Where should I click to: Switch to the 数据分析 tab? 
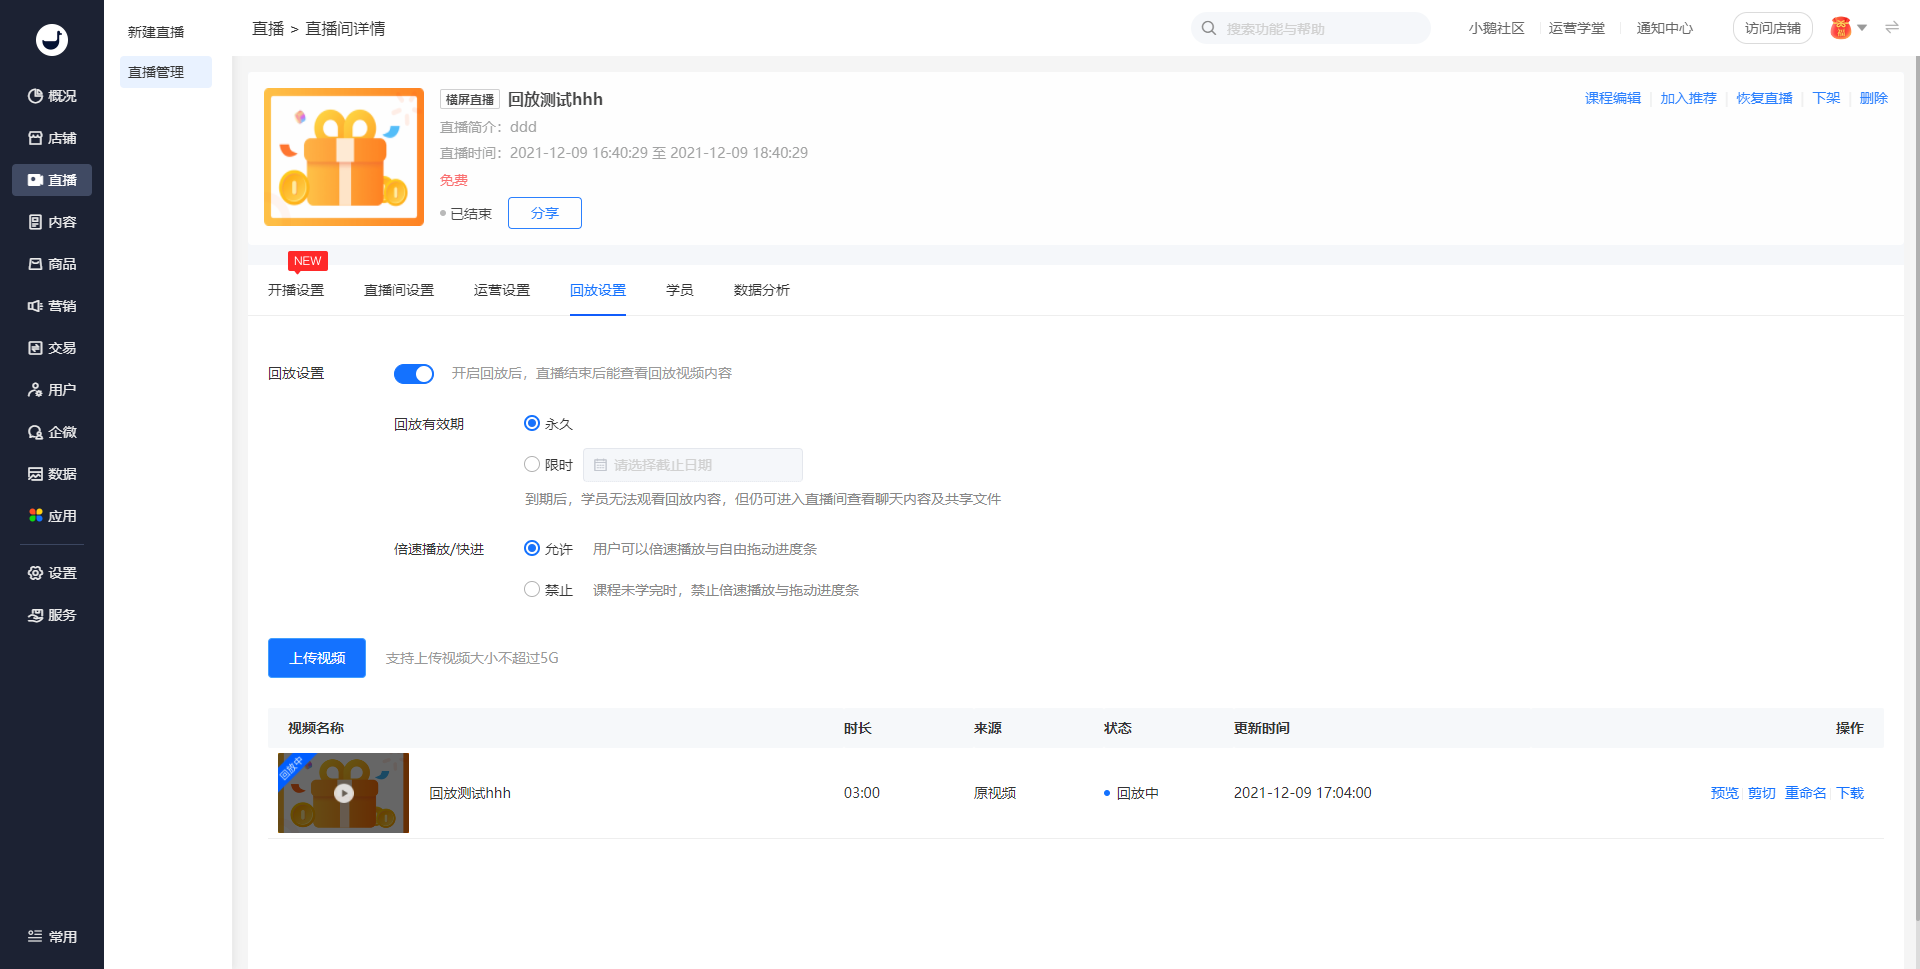[x=761, y=290]
